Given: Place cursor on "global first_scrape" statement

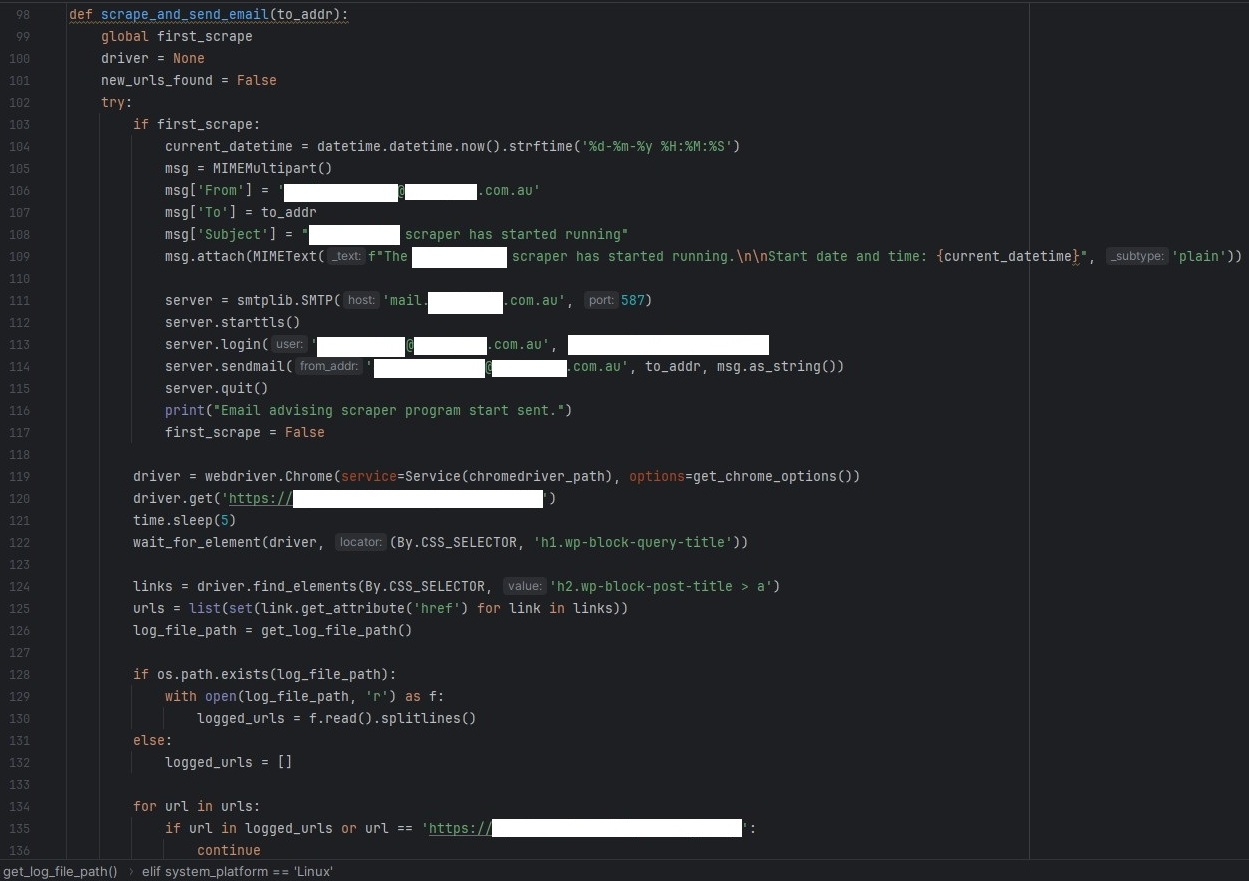Looking at the screenshot, I should [176, 36].
